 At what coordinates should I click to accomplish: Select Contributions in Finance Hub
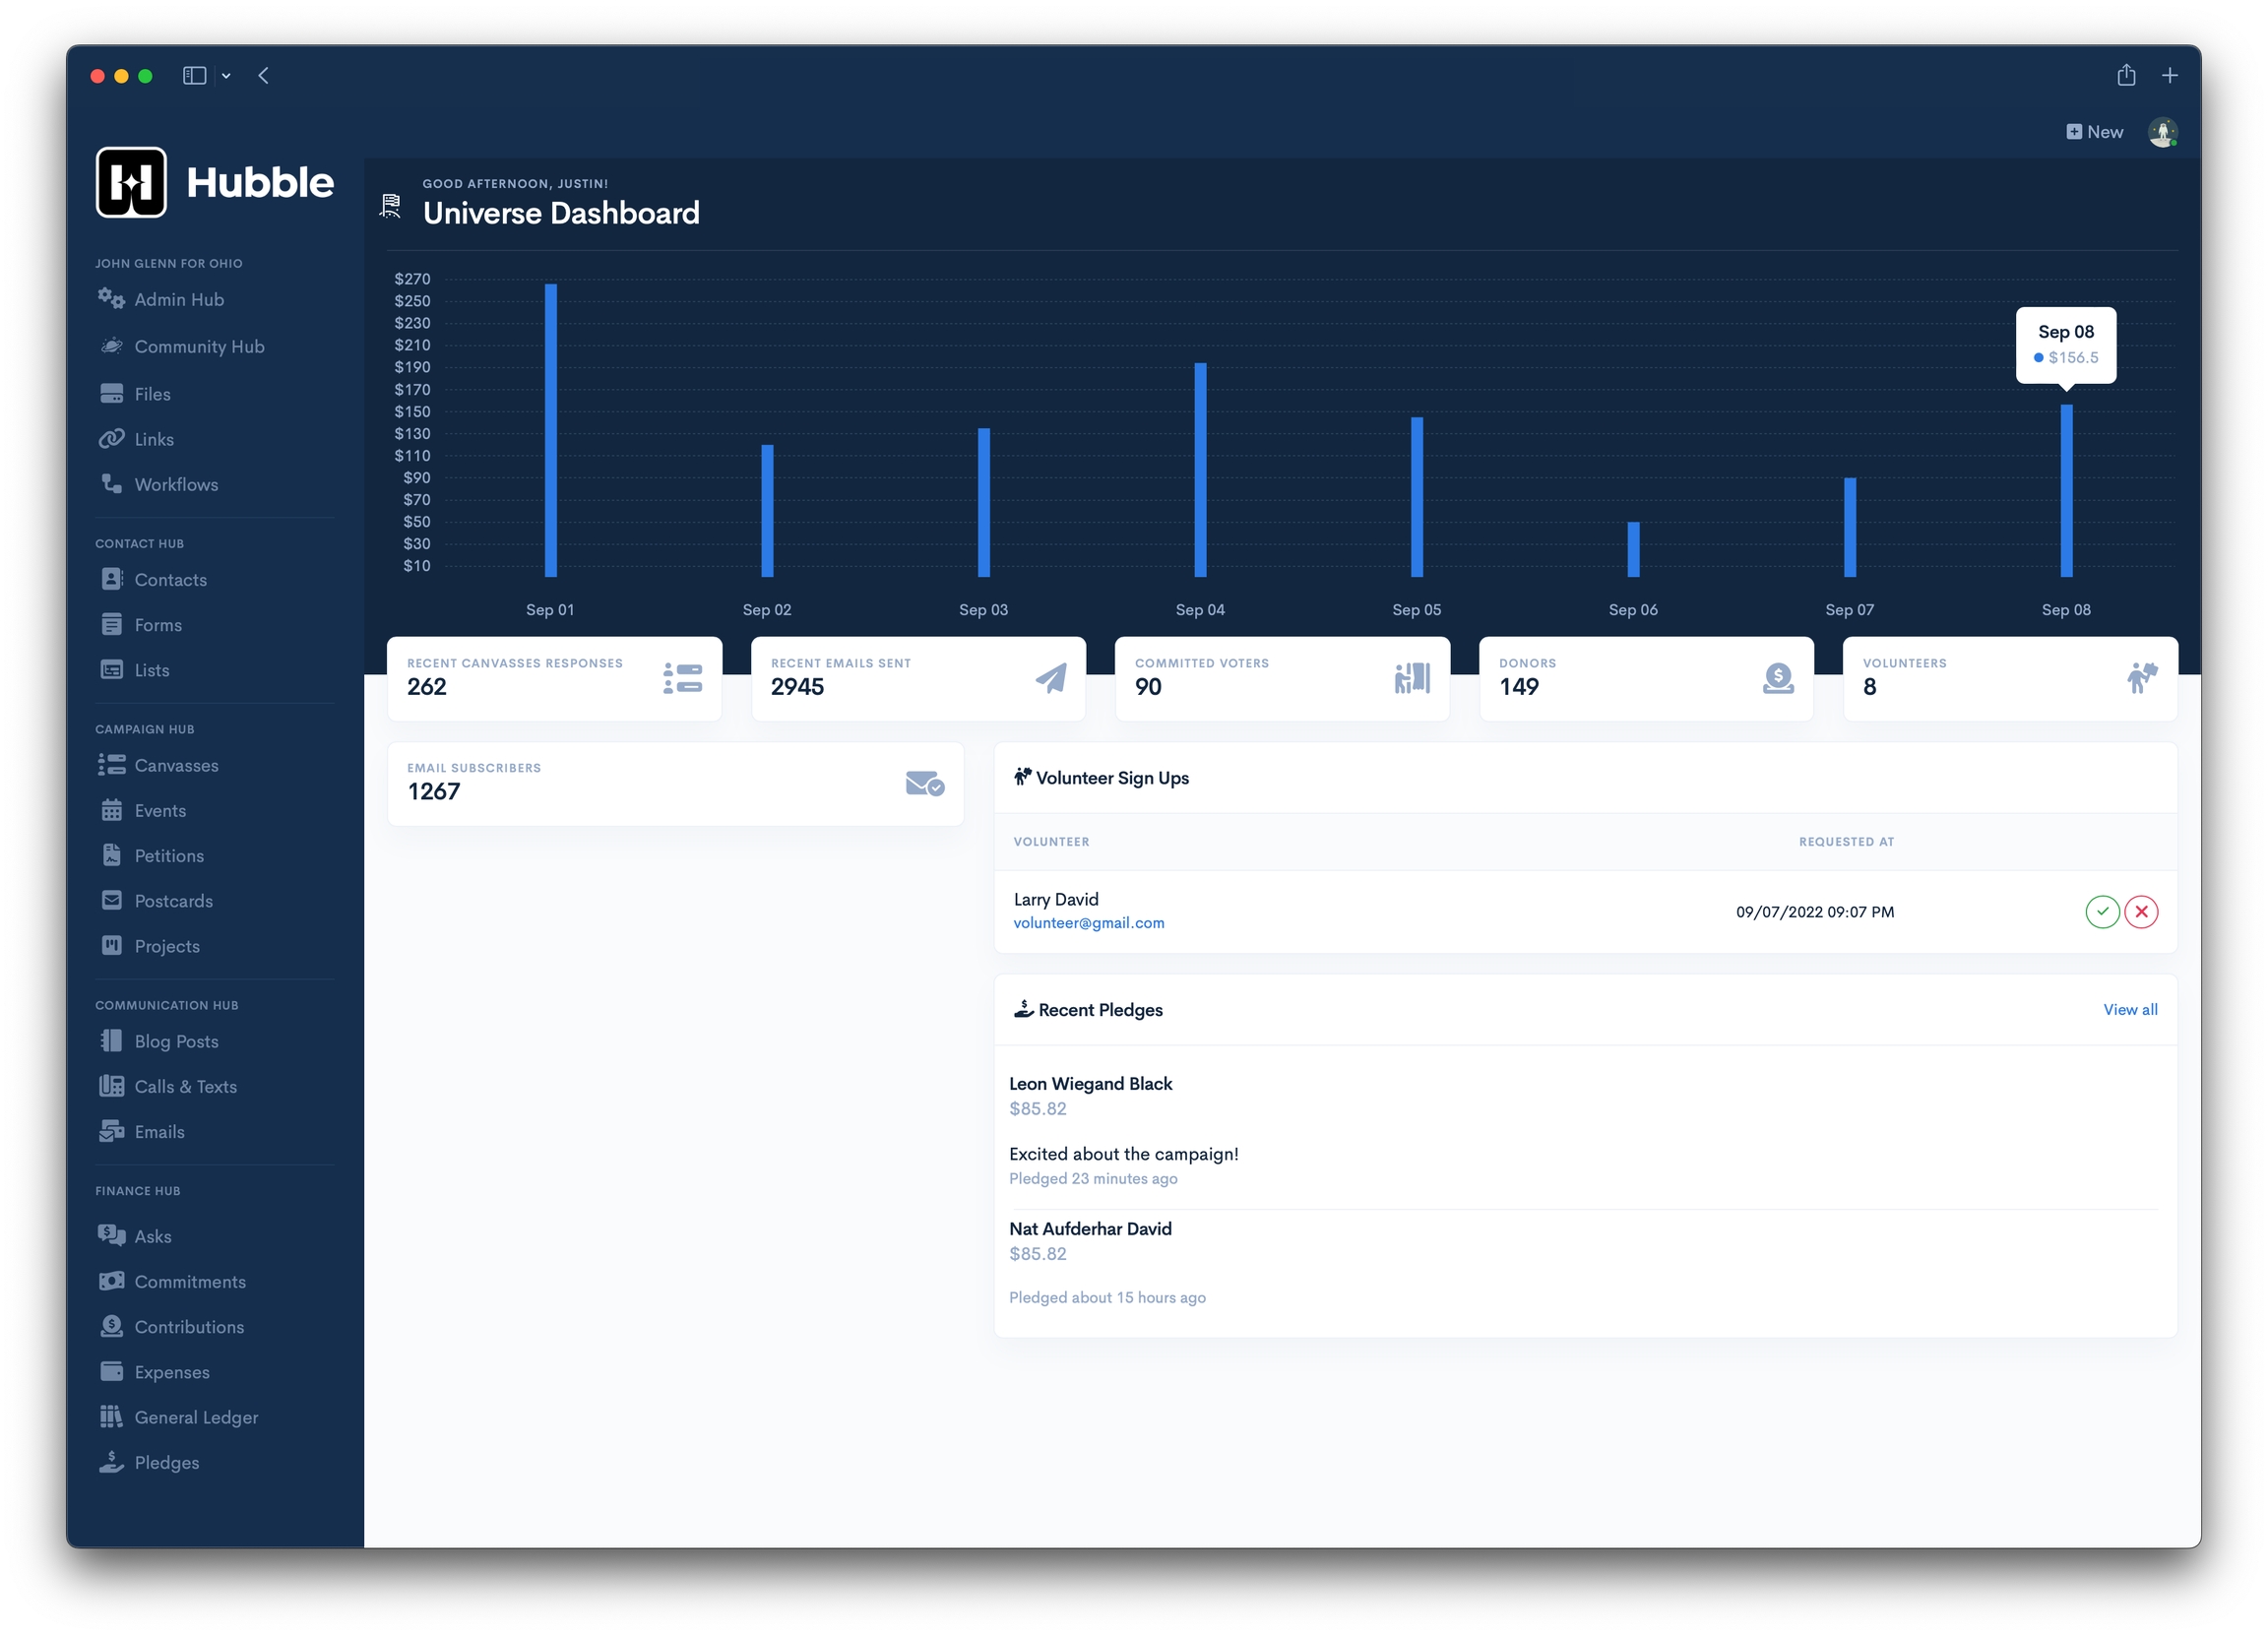coord(189,1327)
